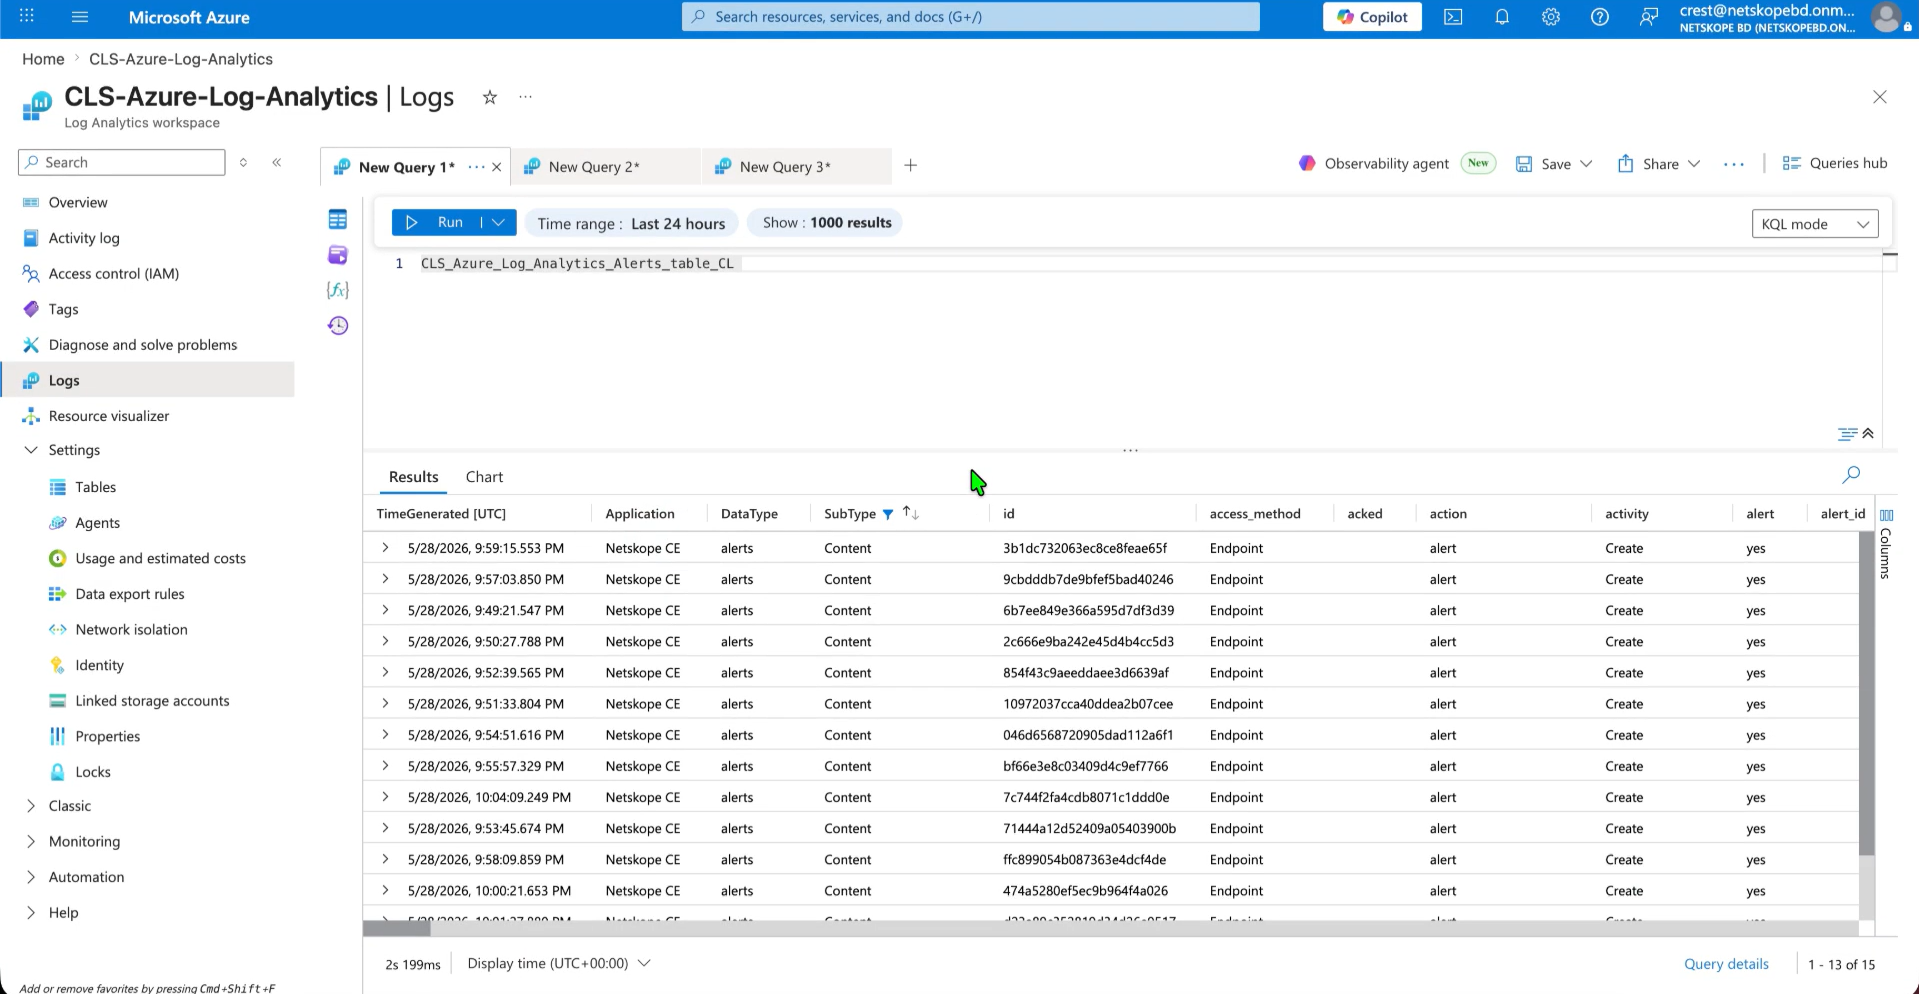Screen dimensions: 1919x994
Task: Expand the 9:59:15.553 PM result row
Action: (385, 548)
